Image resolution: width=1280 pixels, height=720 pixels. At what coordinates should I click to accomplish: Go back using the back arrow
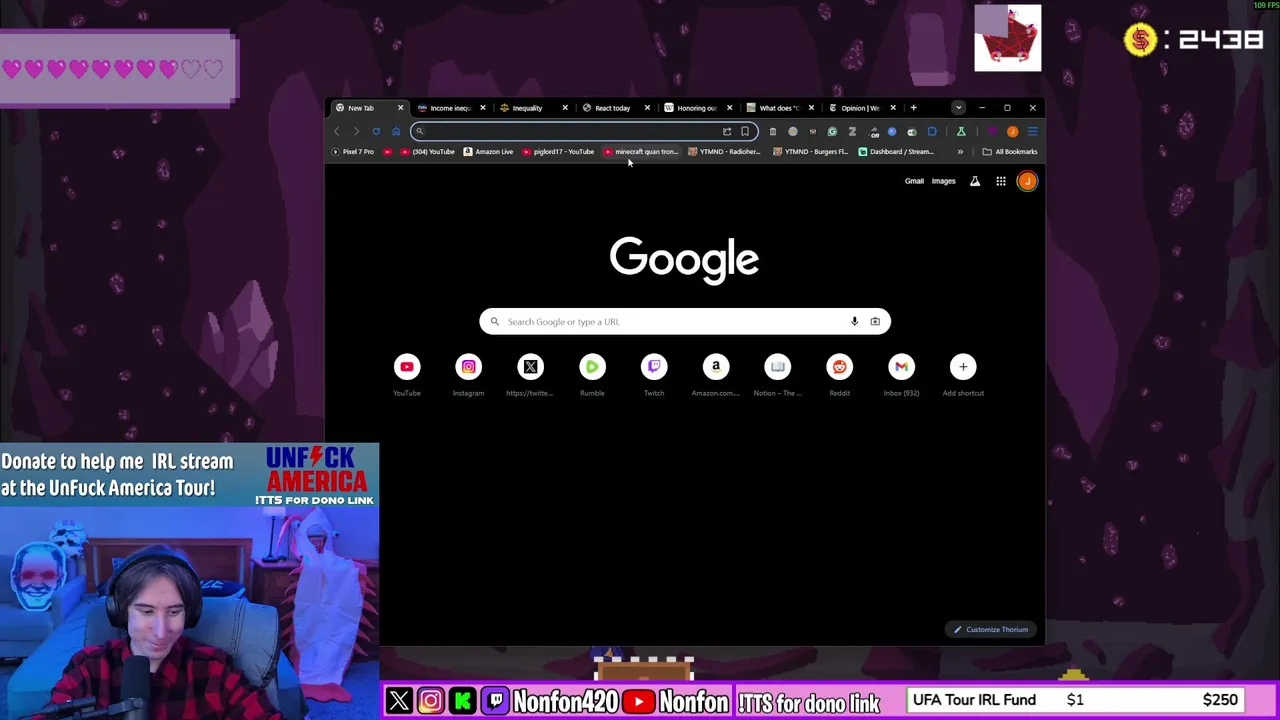(x=337, y=131)
